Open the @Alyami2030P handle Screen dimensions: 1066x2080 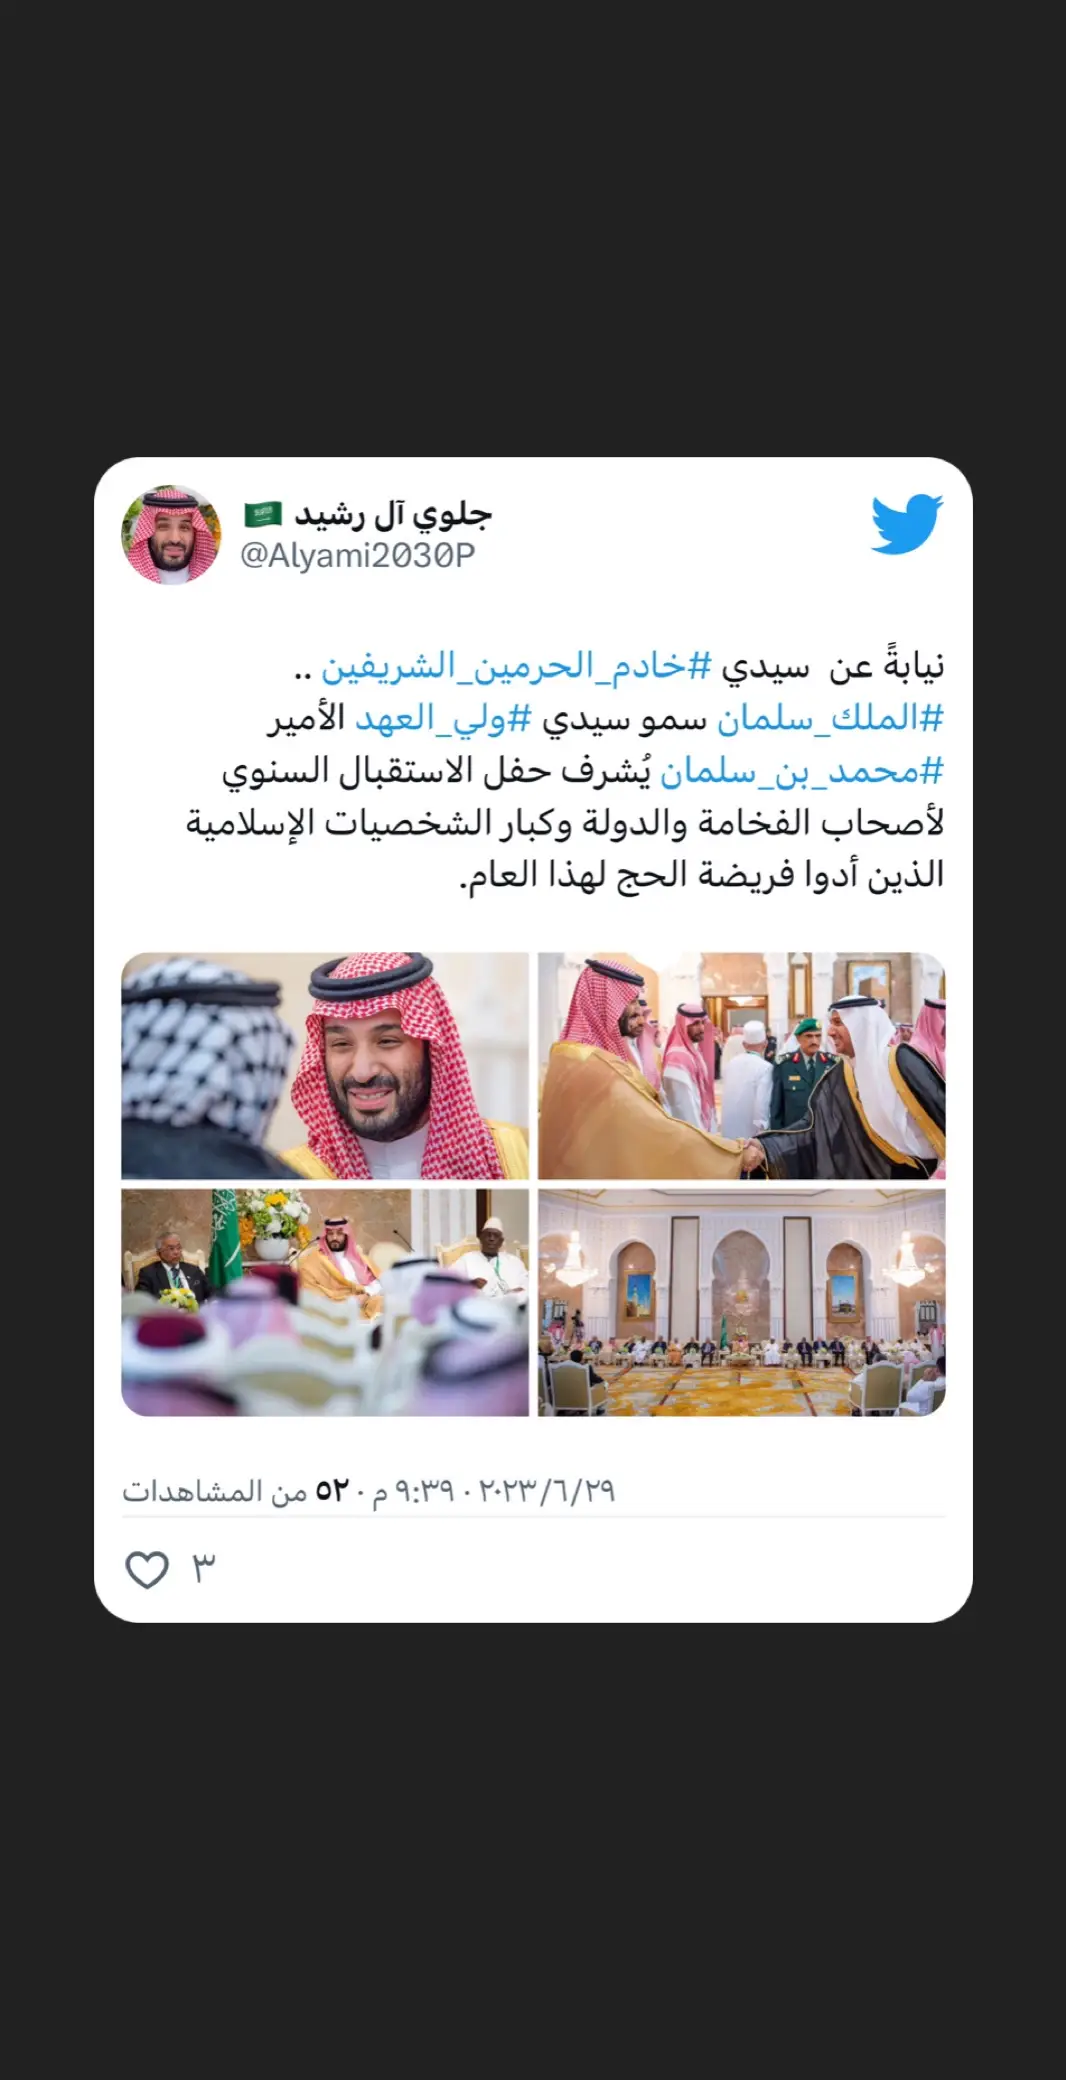tap(357, 555)
